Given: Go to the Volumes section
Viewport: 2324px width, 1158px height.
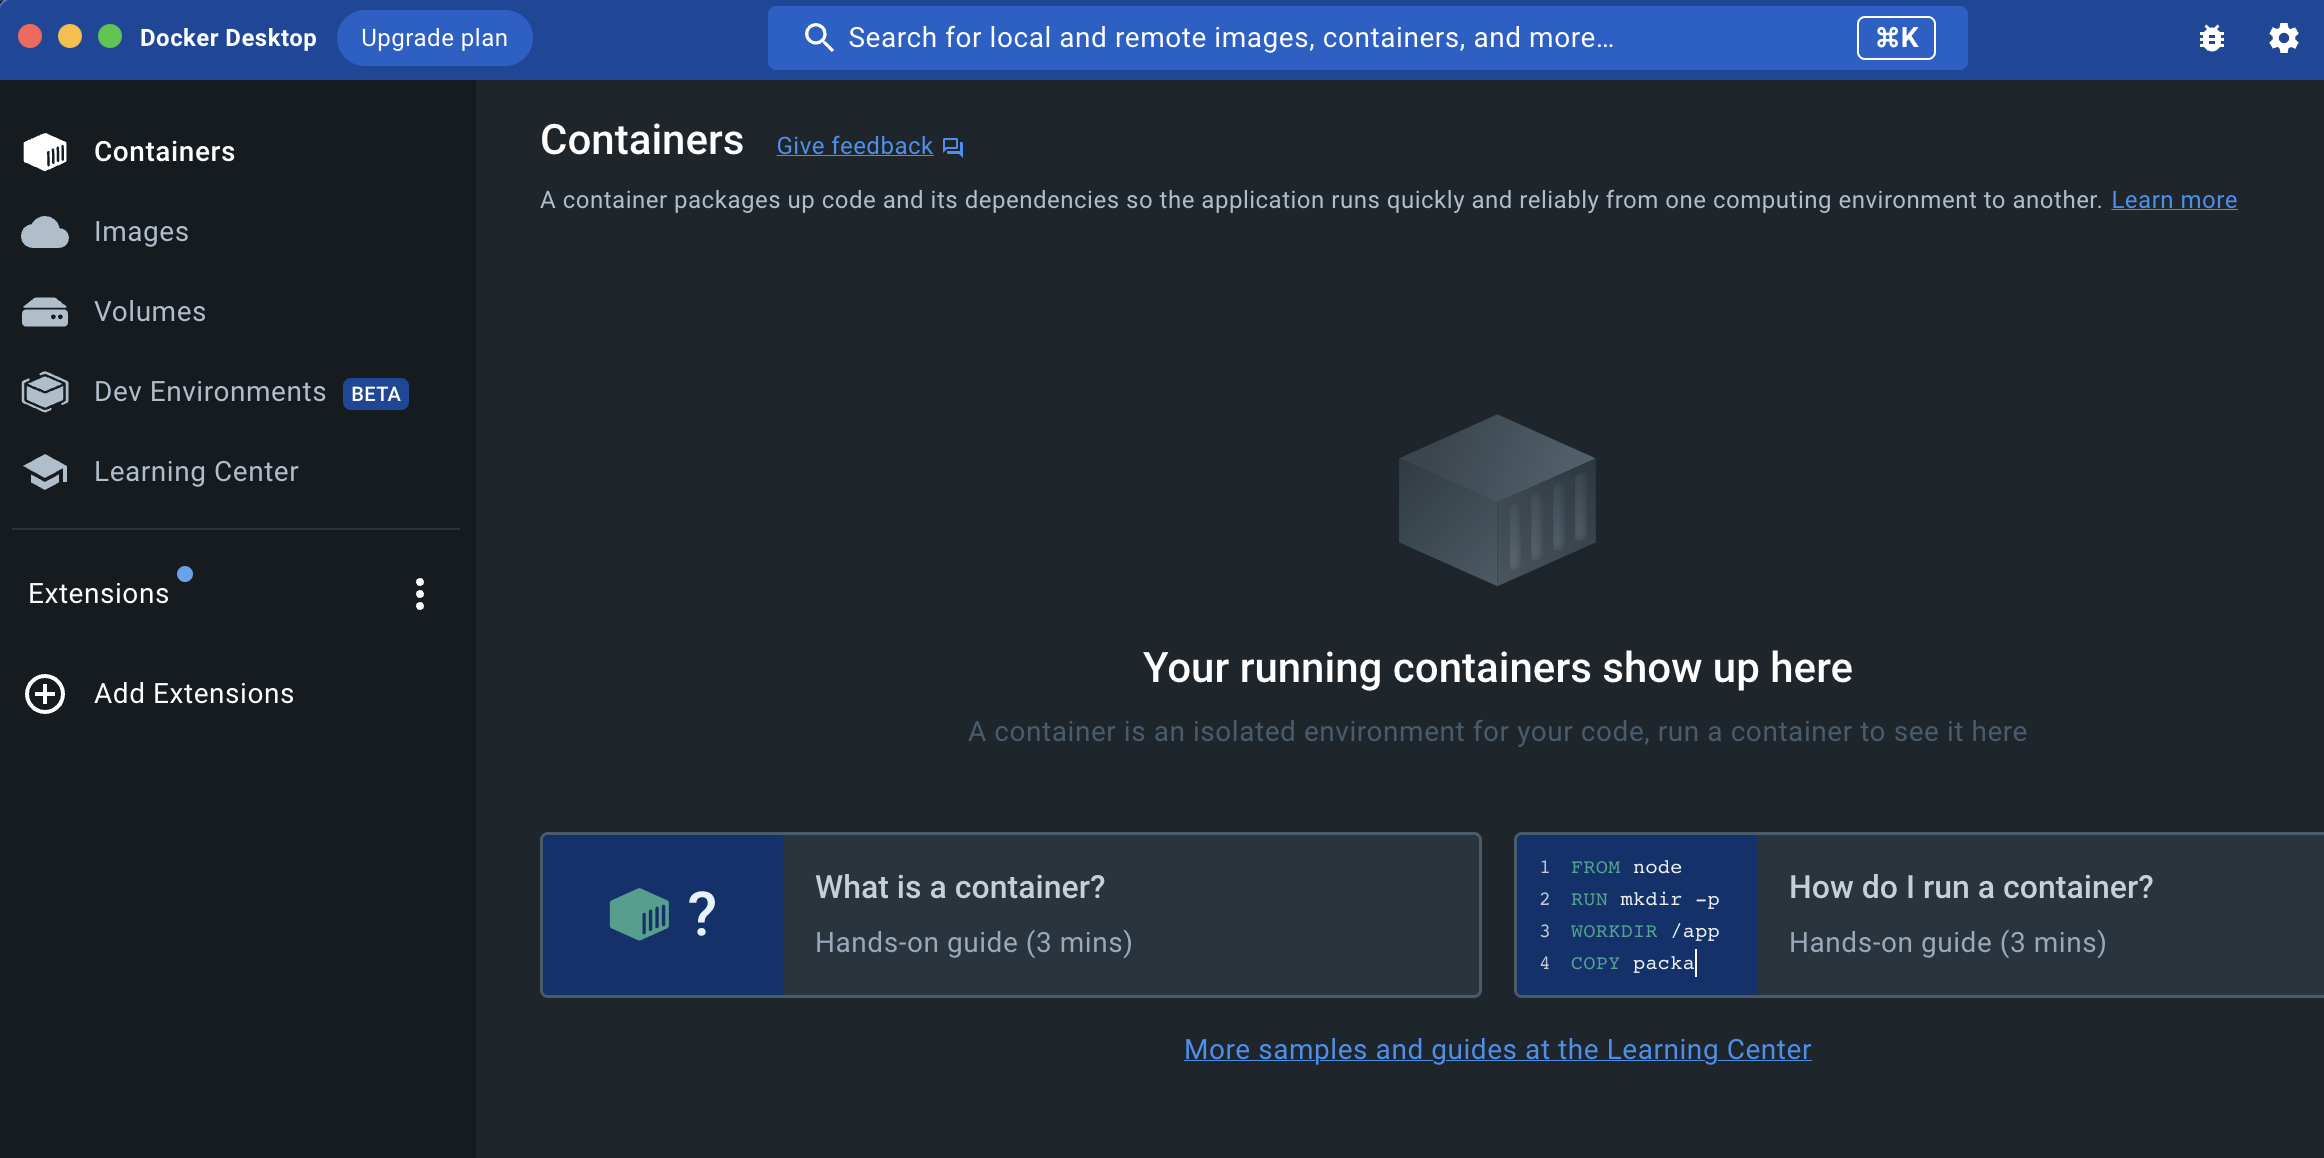Looking at the screenshot, I should click(x=150, y=312).
